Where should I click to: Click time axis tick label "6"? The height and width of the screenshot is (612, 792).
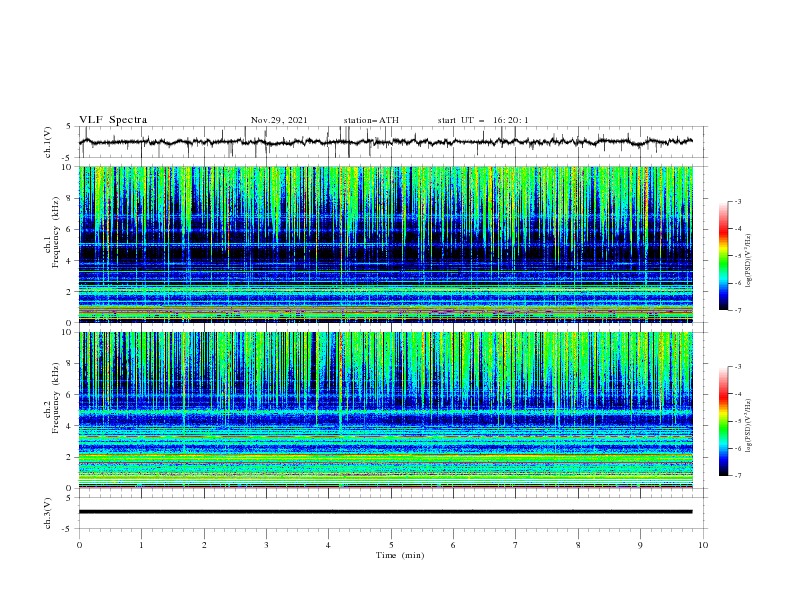tap(453, 545)
